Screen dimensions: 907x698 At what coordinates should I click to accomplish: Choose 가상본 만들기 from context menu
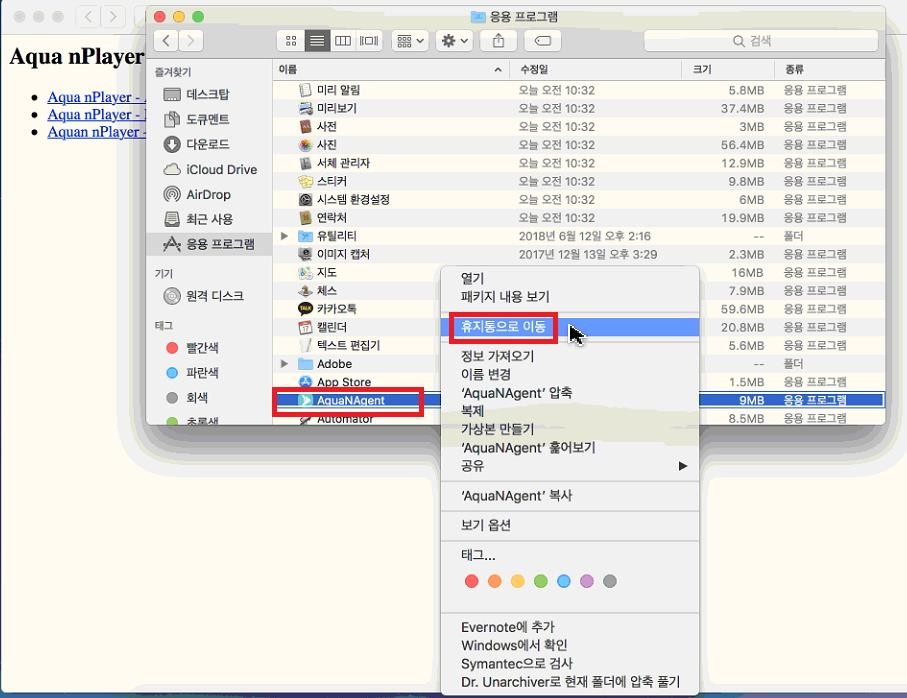coord(570,429)
